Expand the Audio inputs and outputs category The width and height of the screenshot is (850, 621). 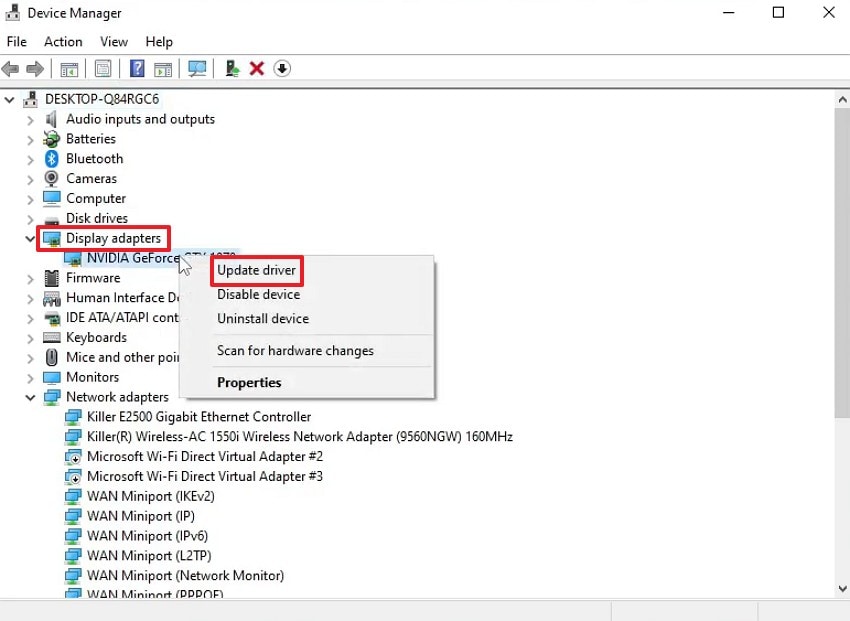tap(28, 119)
